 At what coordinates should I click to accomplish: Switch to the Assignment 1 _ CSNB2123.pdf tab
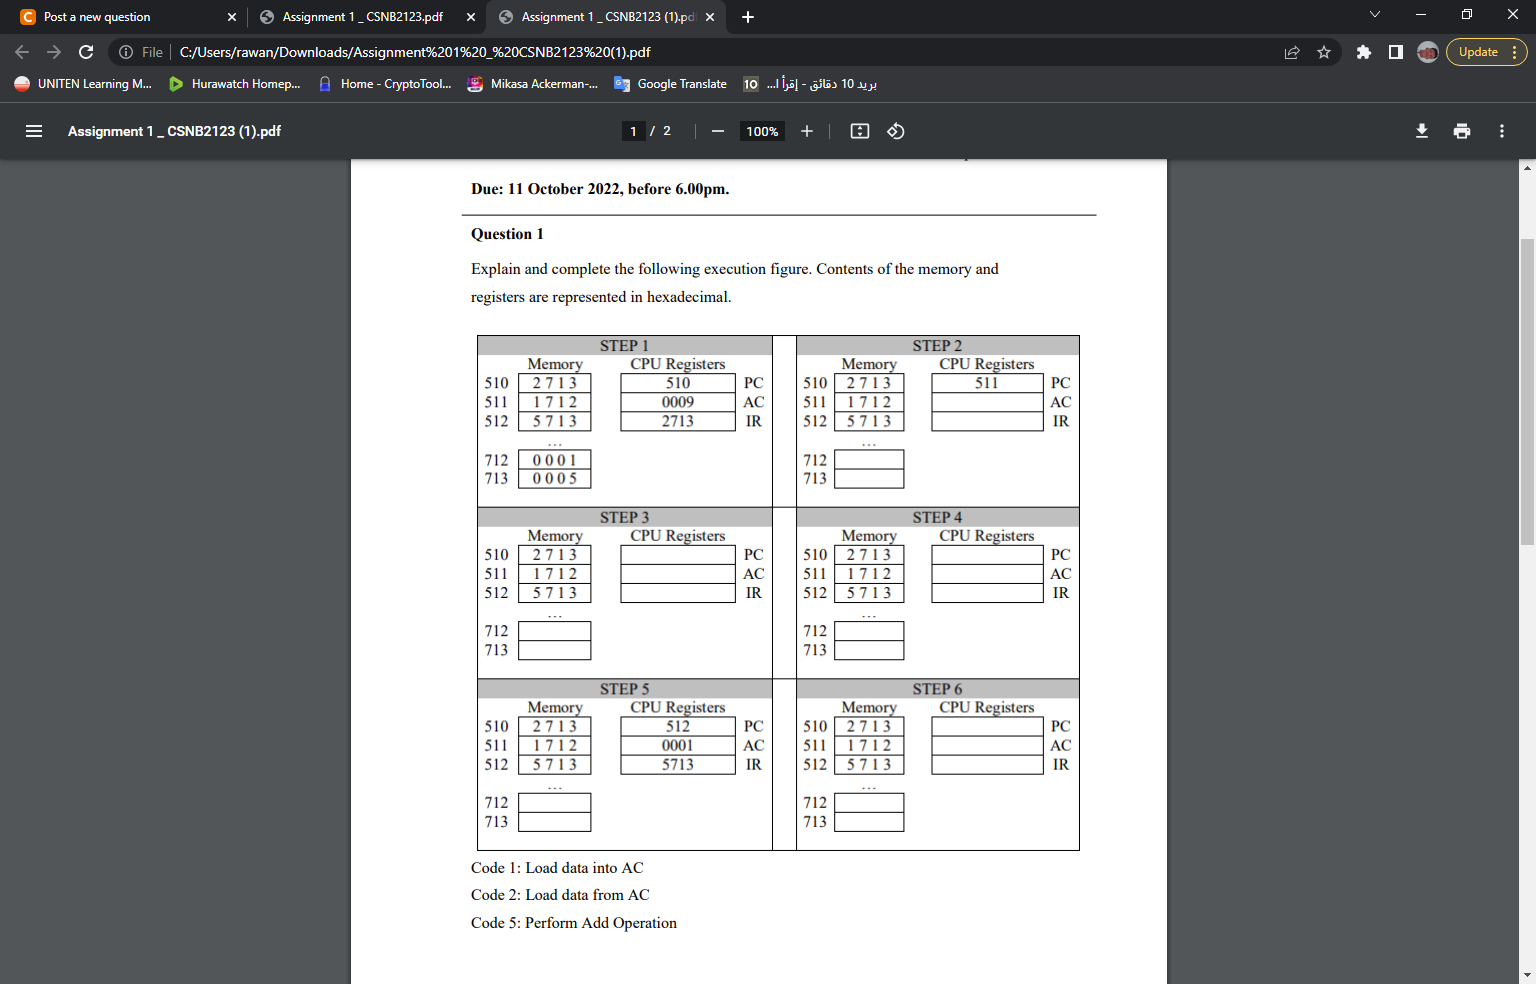[x=364, y=17]
